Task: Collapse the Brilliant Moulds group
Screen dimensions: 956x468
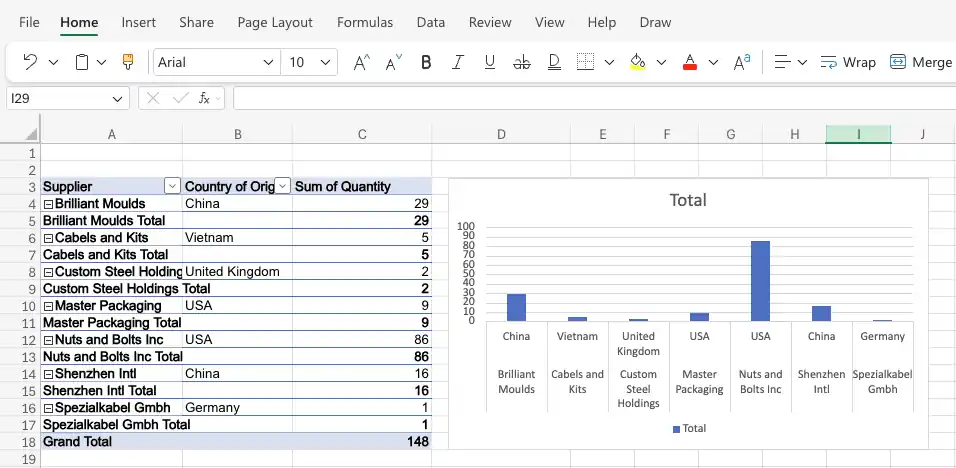Action: [x=48, y=204]
